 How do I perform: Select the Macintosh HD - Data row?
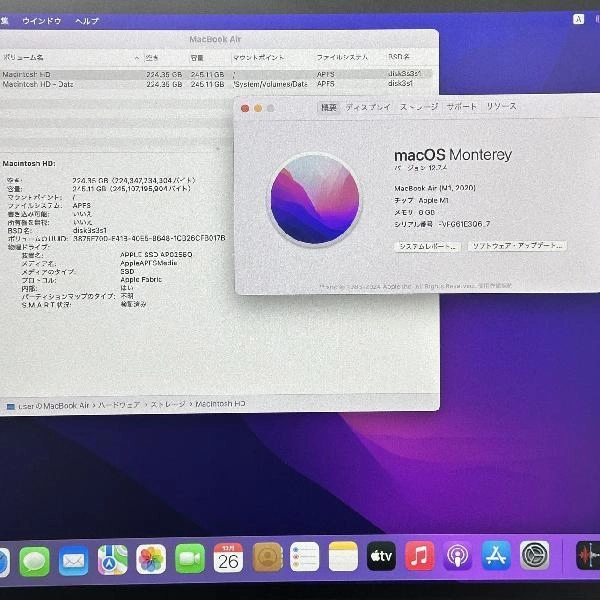pos(216,84)
